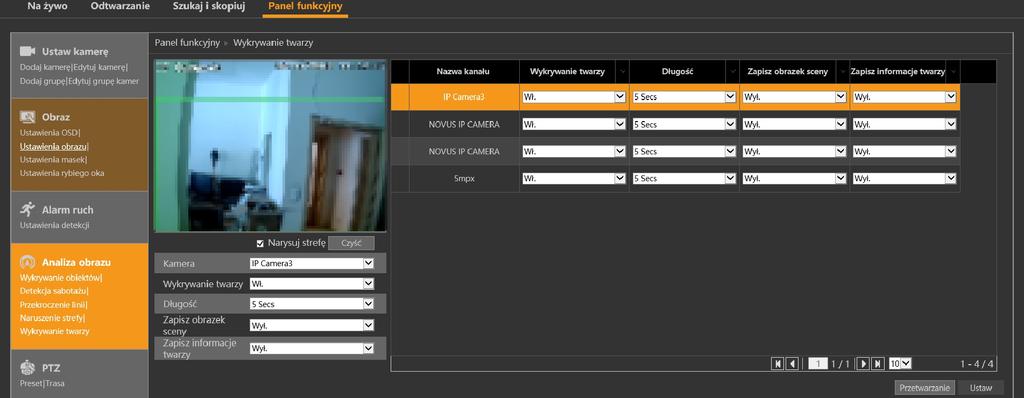This screenshot has height=398, width=1024.
Task: Open Wykrywanie twarzy dropdown in 5mpx row
Action: (x=574, y=178)
